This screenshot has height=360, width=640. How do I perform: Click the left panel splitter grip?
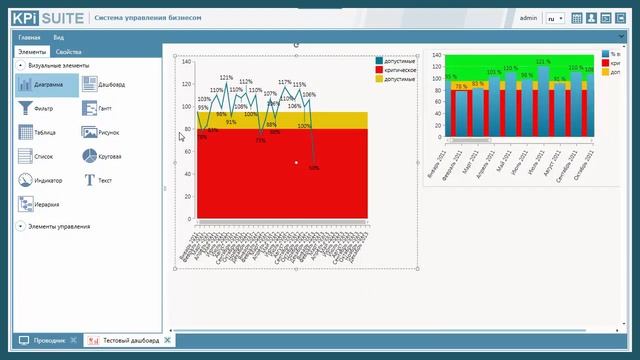click(165, 189)
